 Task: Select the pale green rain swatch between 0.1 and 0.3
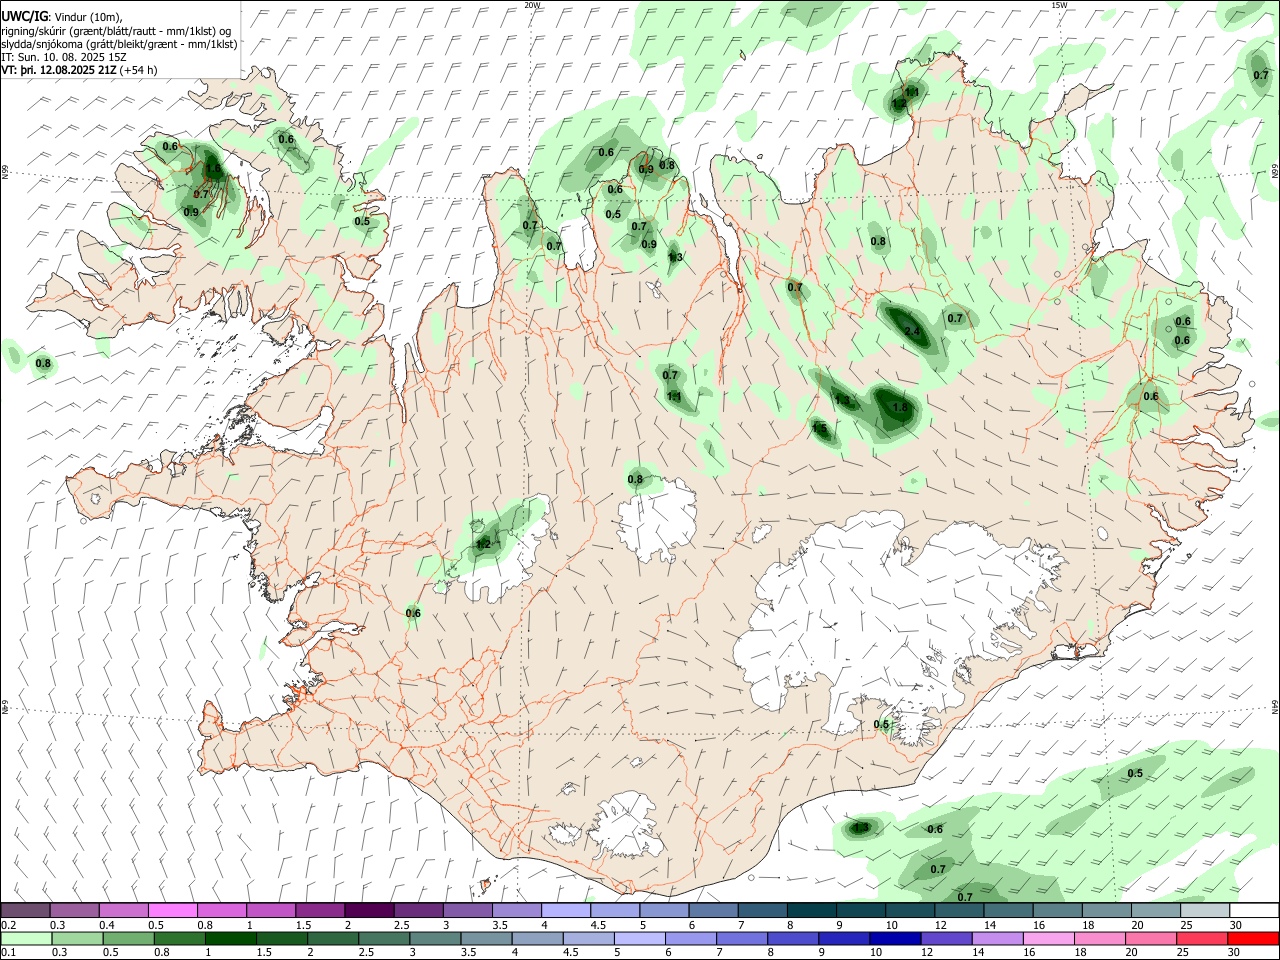point(26,938)
